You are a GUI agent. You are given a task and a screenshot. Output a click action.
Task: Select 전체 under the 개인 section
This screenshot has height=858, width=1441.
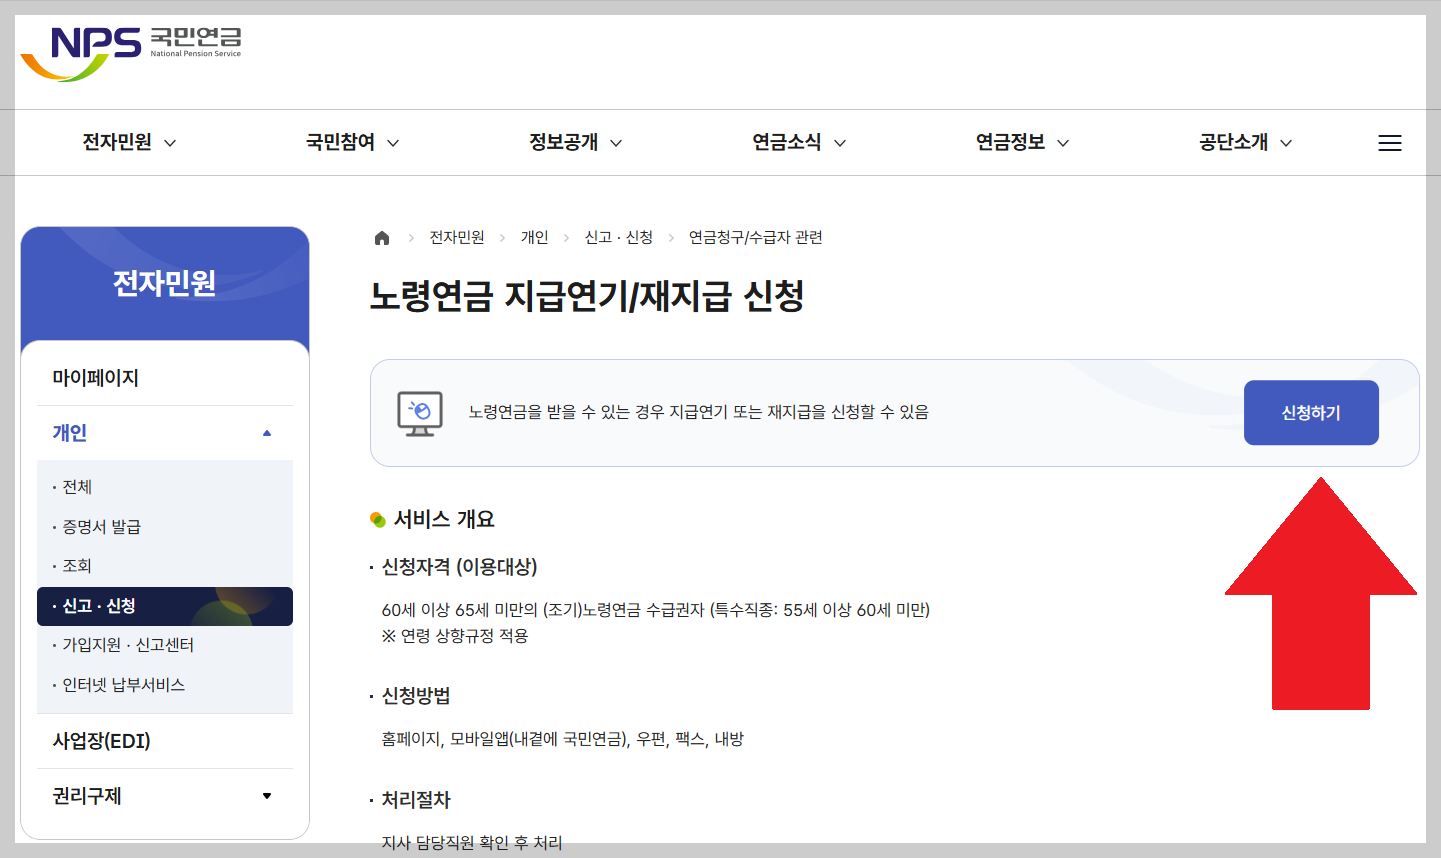[78, 486]
